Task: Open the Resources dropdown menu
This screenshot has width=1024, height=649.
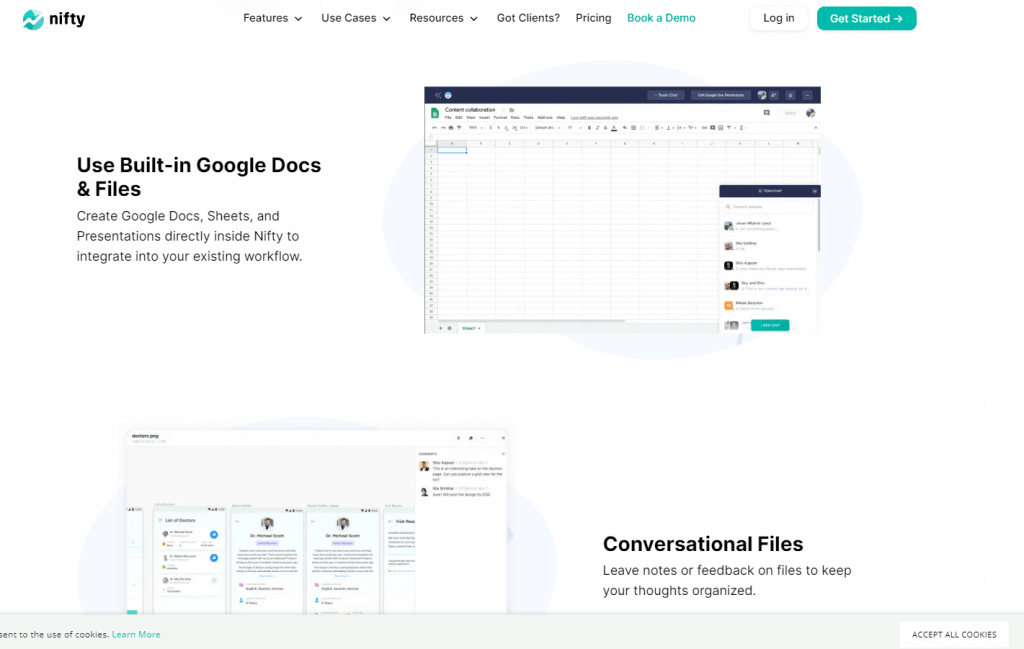Action: (443, 17)
